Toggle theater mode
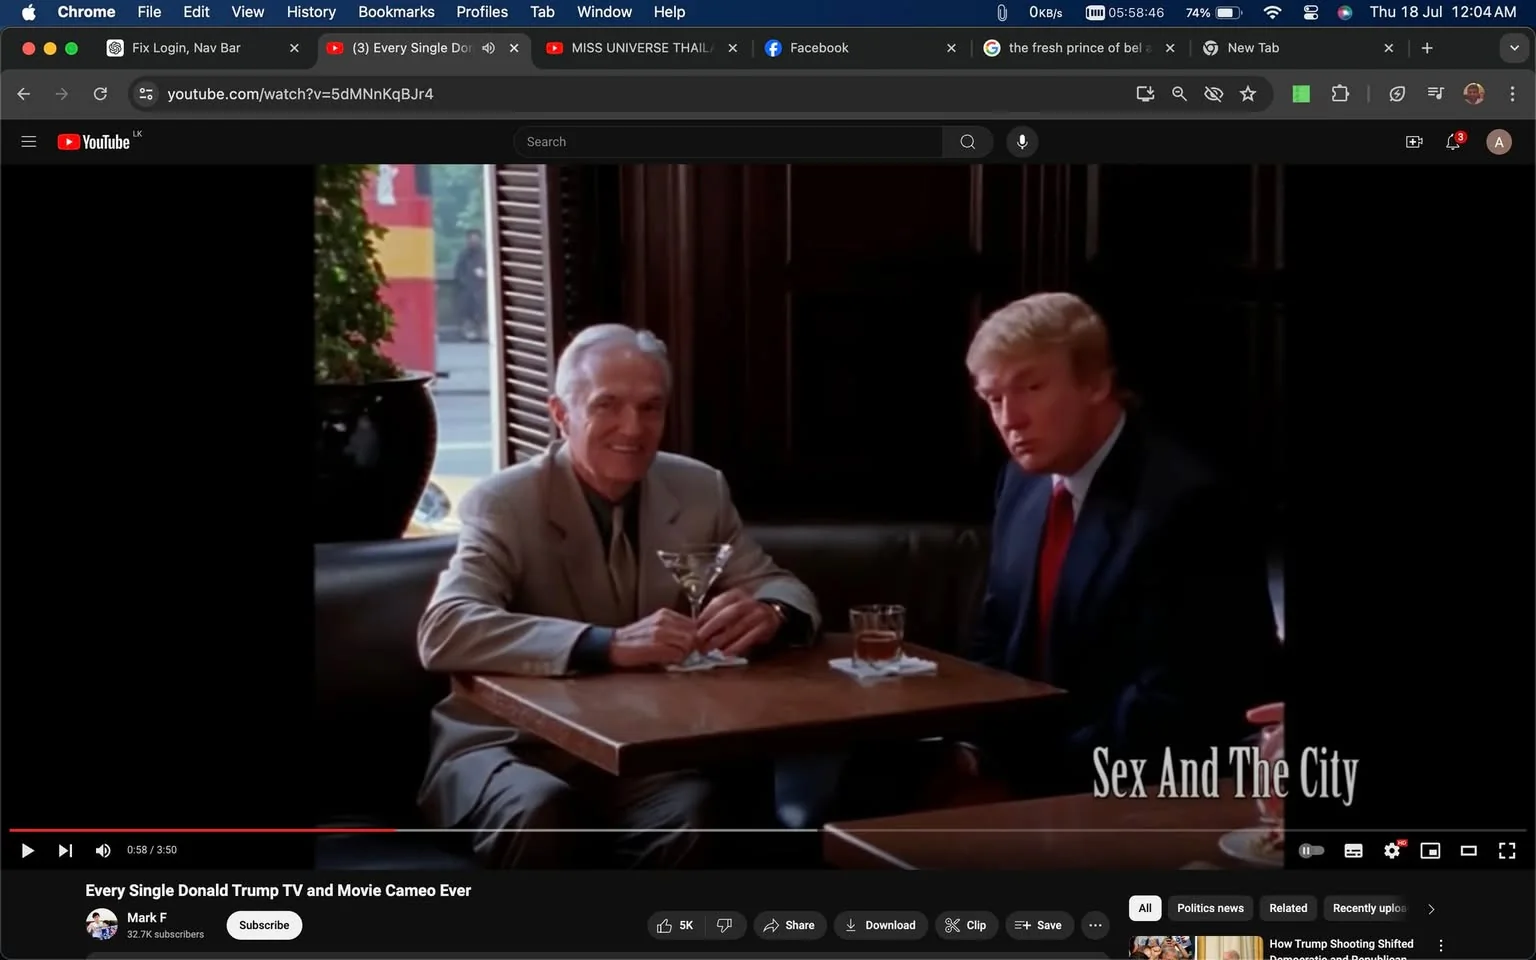 click(x=1468, y=850)
